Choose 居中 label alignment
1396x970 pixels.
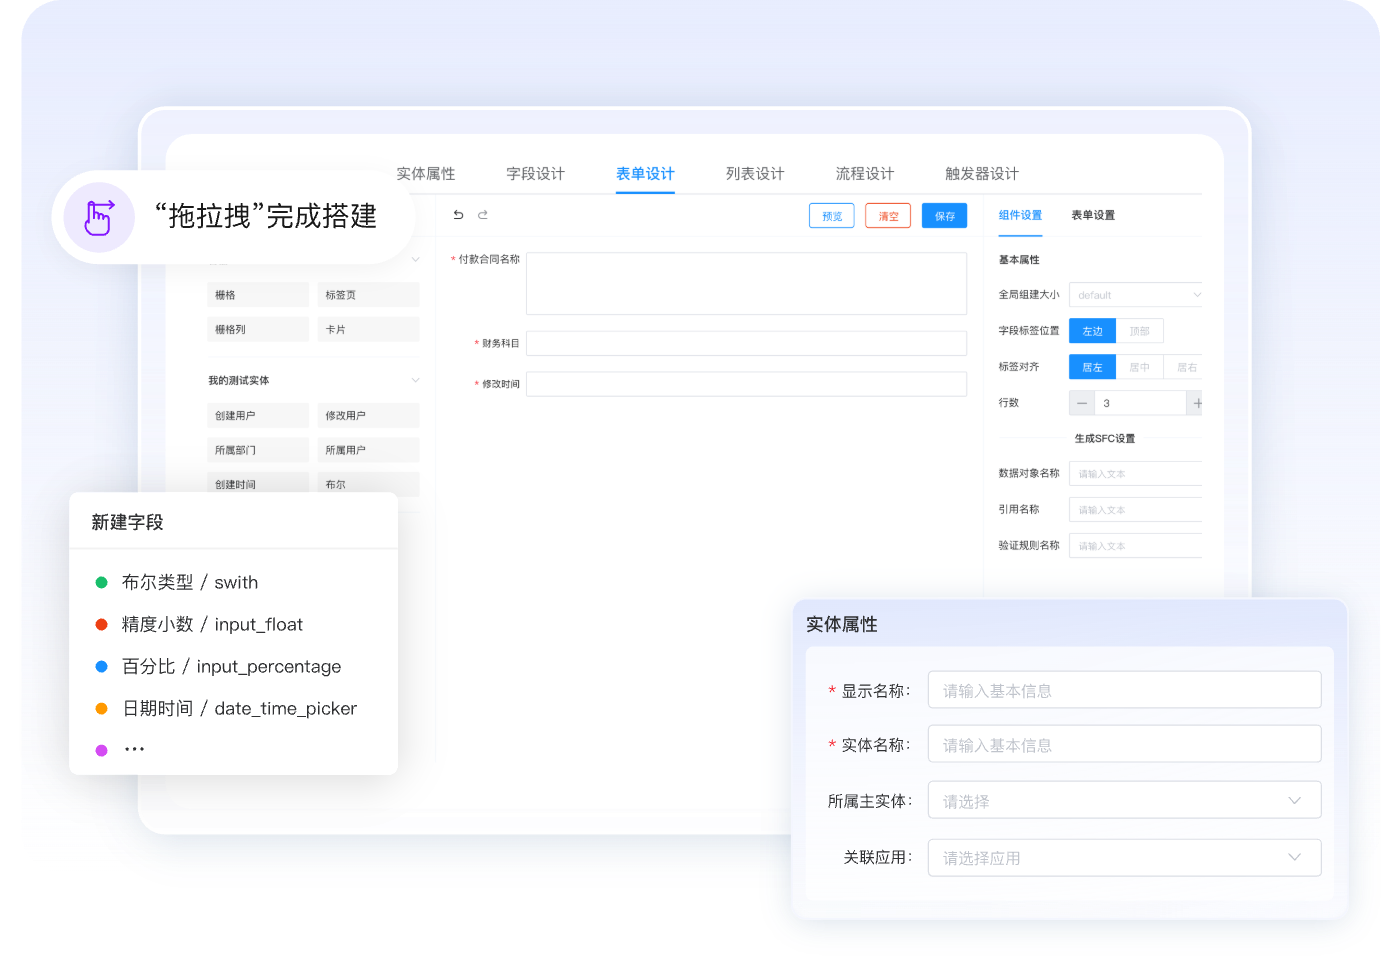1139,367
